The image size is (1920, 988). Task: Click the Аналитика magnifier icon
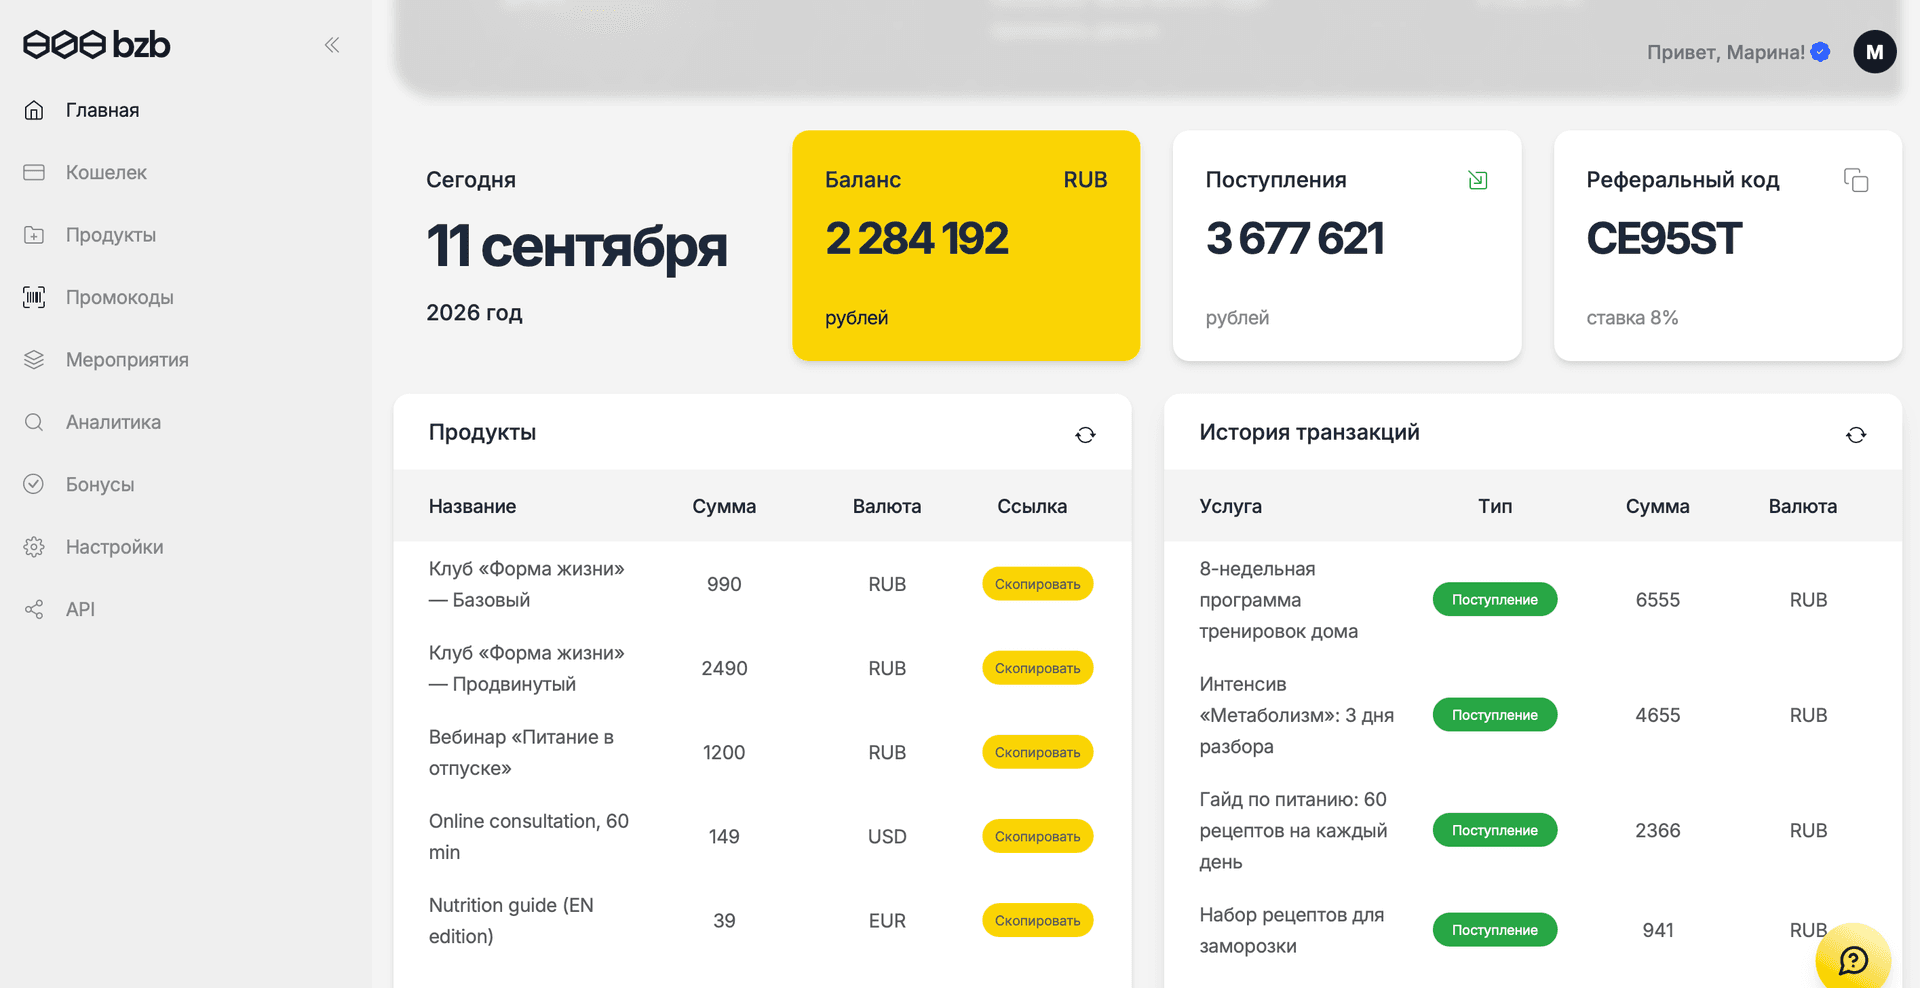34,422
